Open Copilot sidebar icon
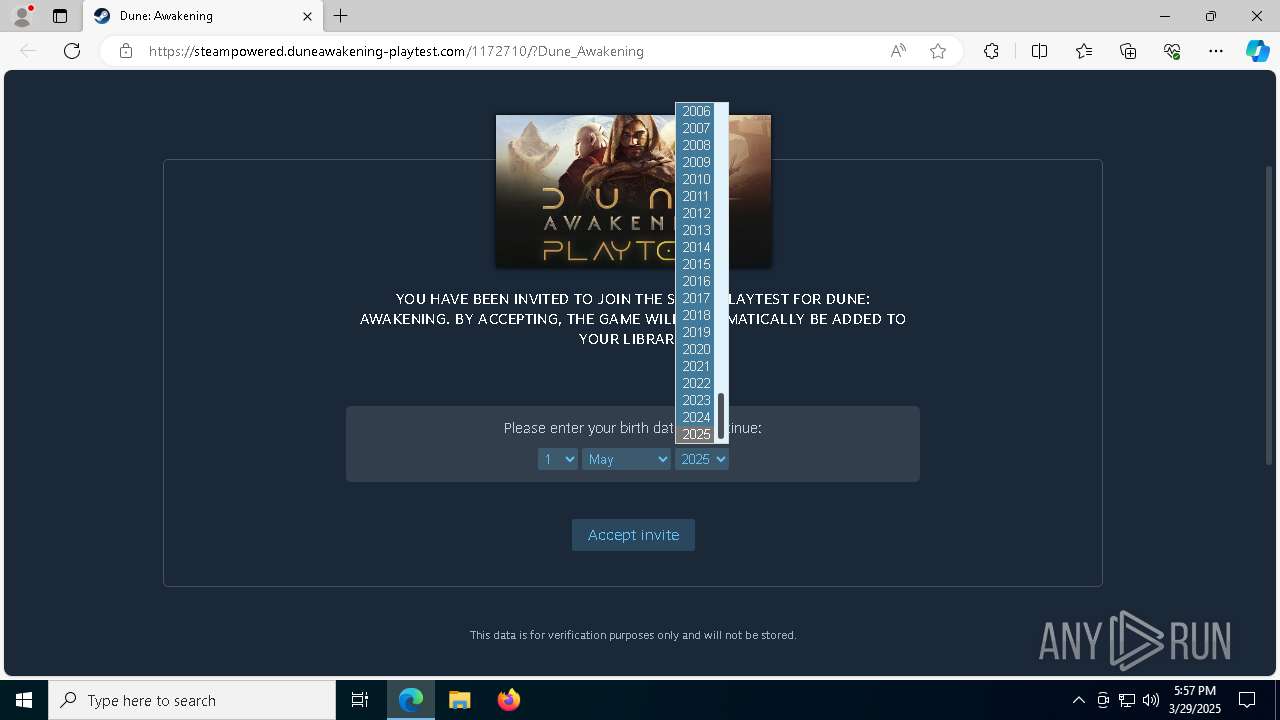The width and height of the screenshot is (1280, 720). tap(1257, 51)
